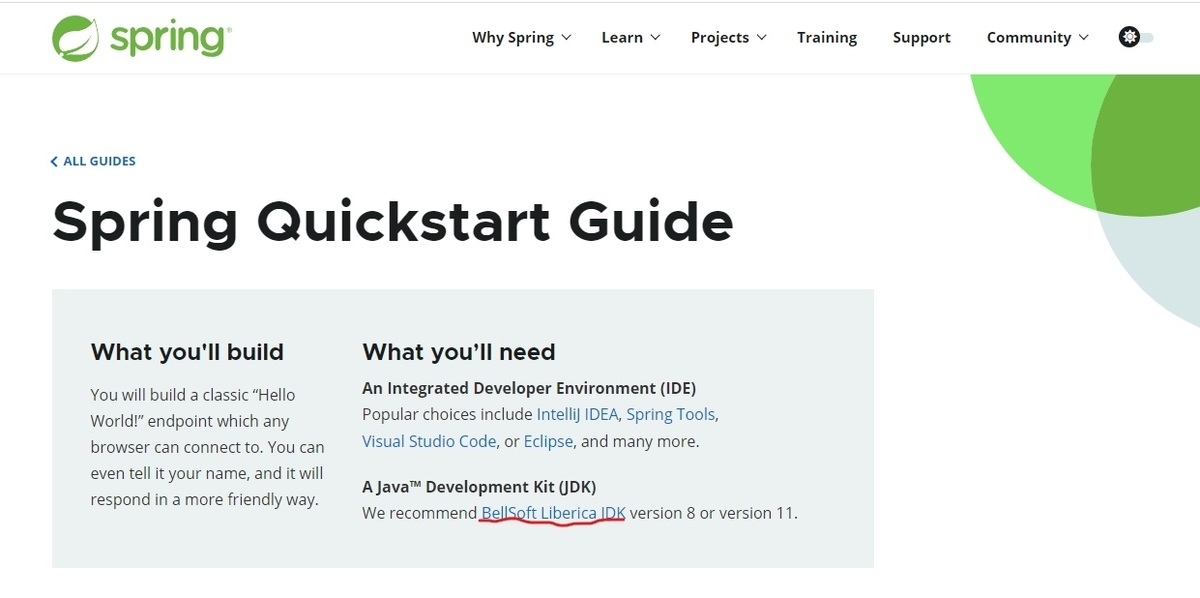1200x598 pixels.
Task: Open the IntelliJ IDEA link
Action: click(577, 414)
